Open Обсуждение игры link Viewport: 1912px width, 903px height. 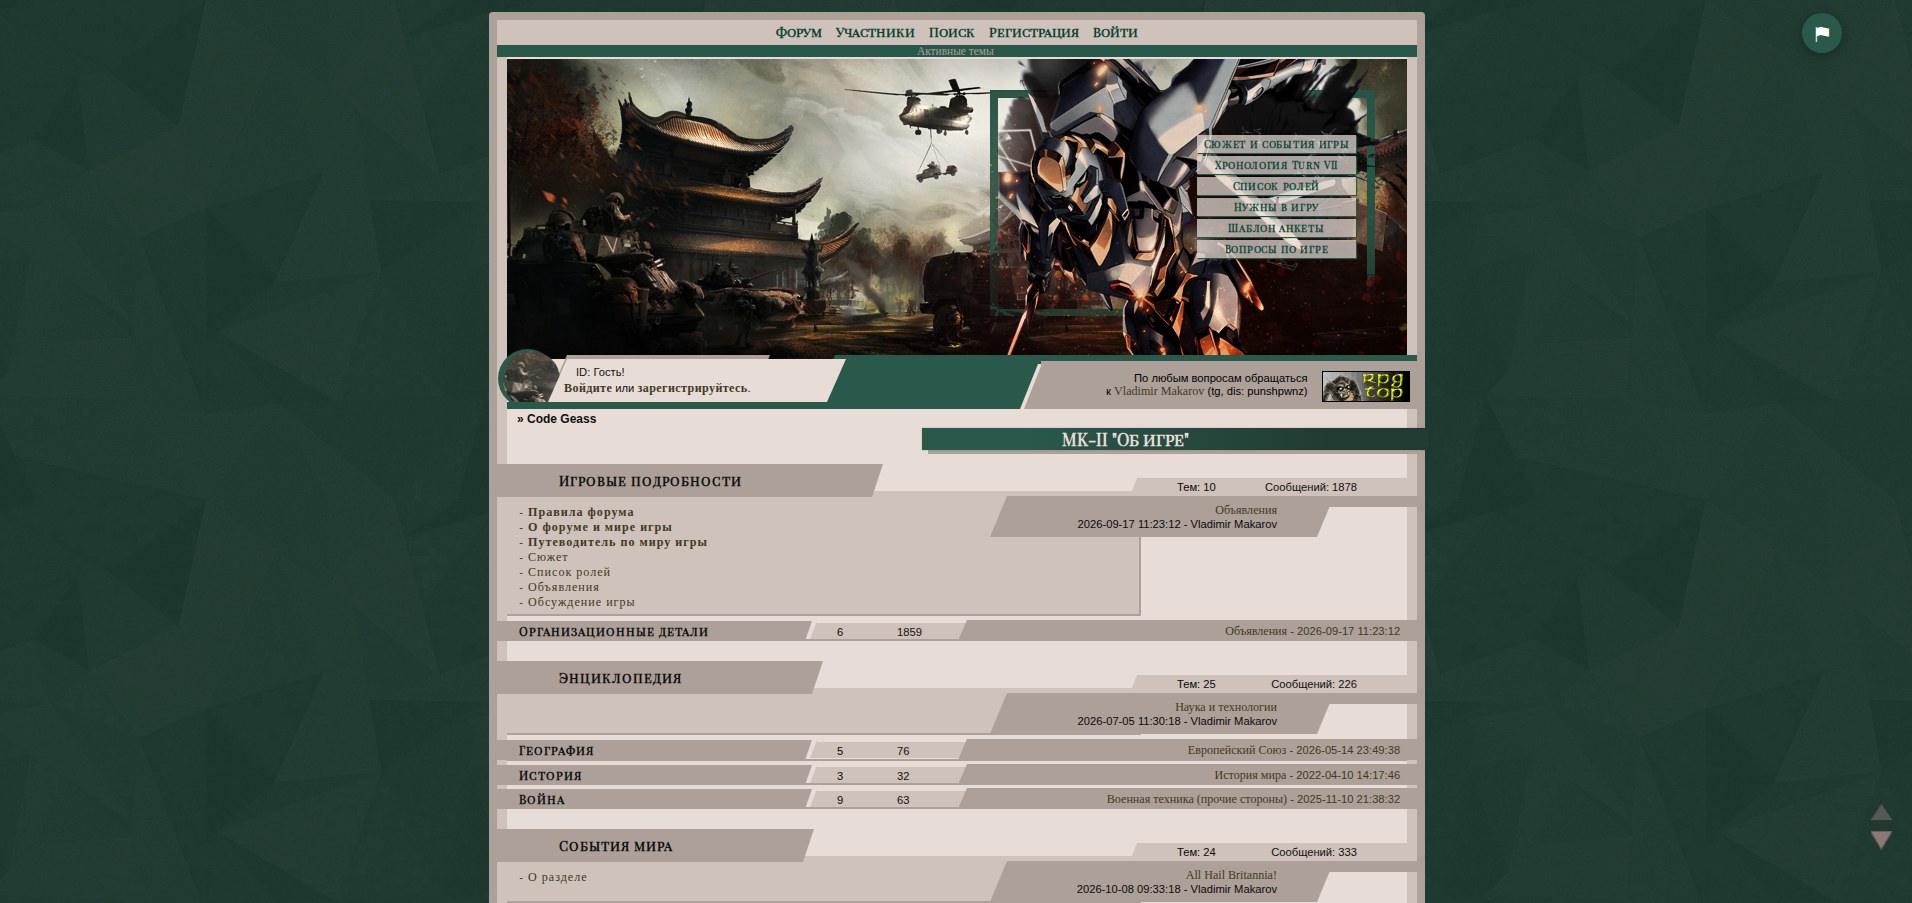[x=581, y=602]
